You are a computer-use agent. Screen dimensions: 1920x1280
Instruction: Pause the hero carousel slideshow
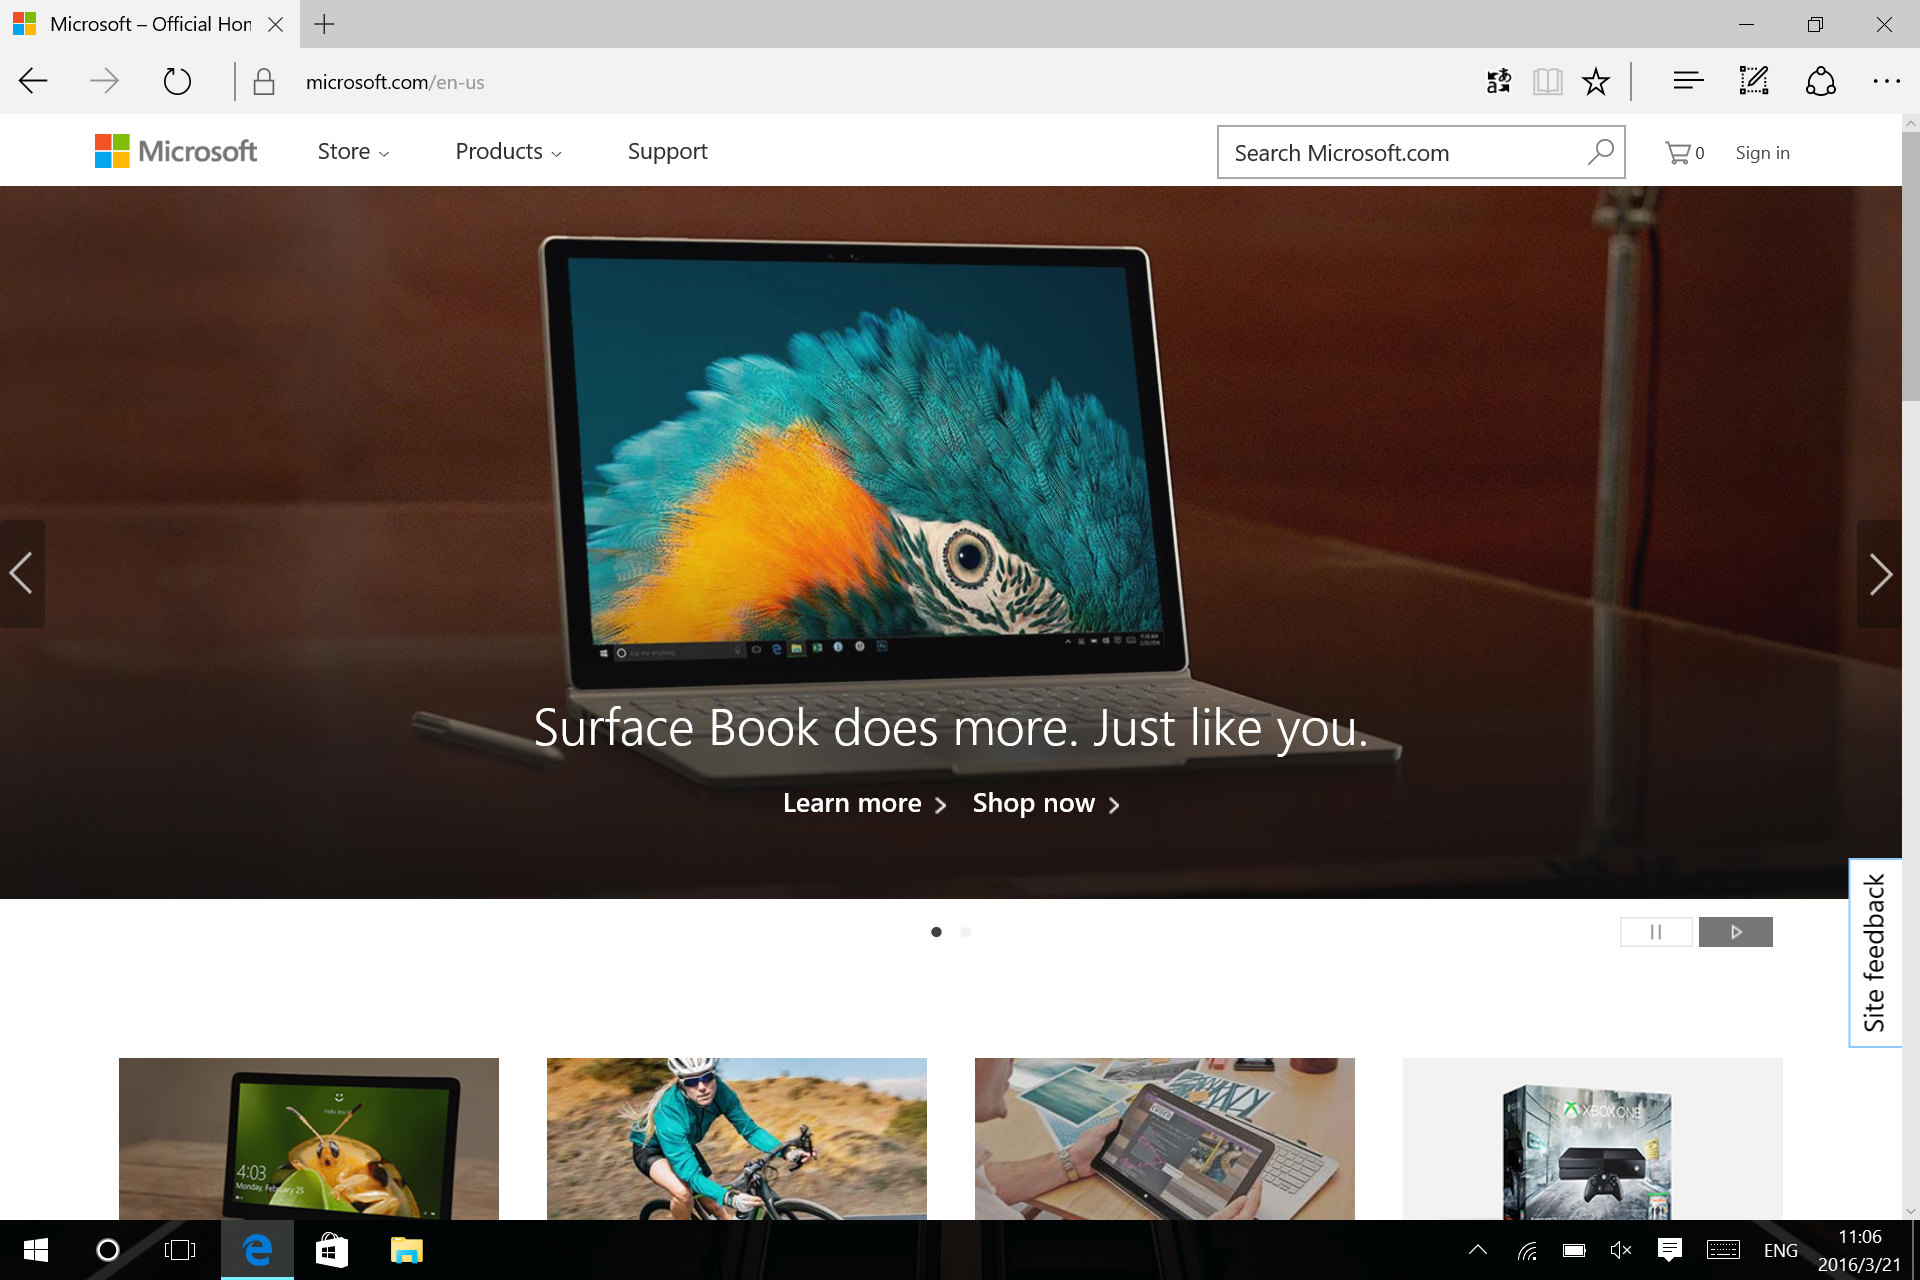1656,932
